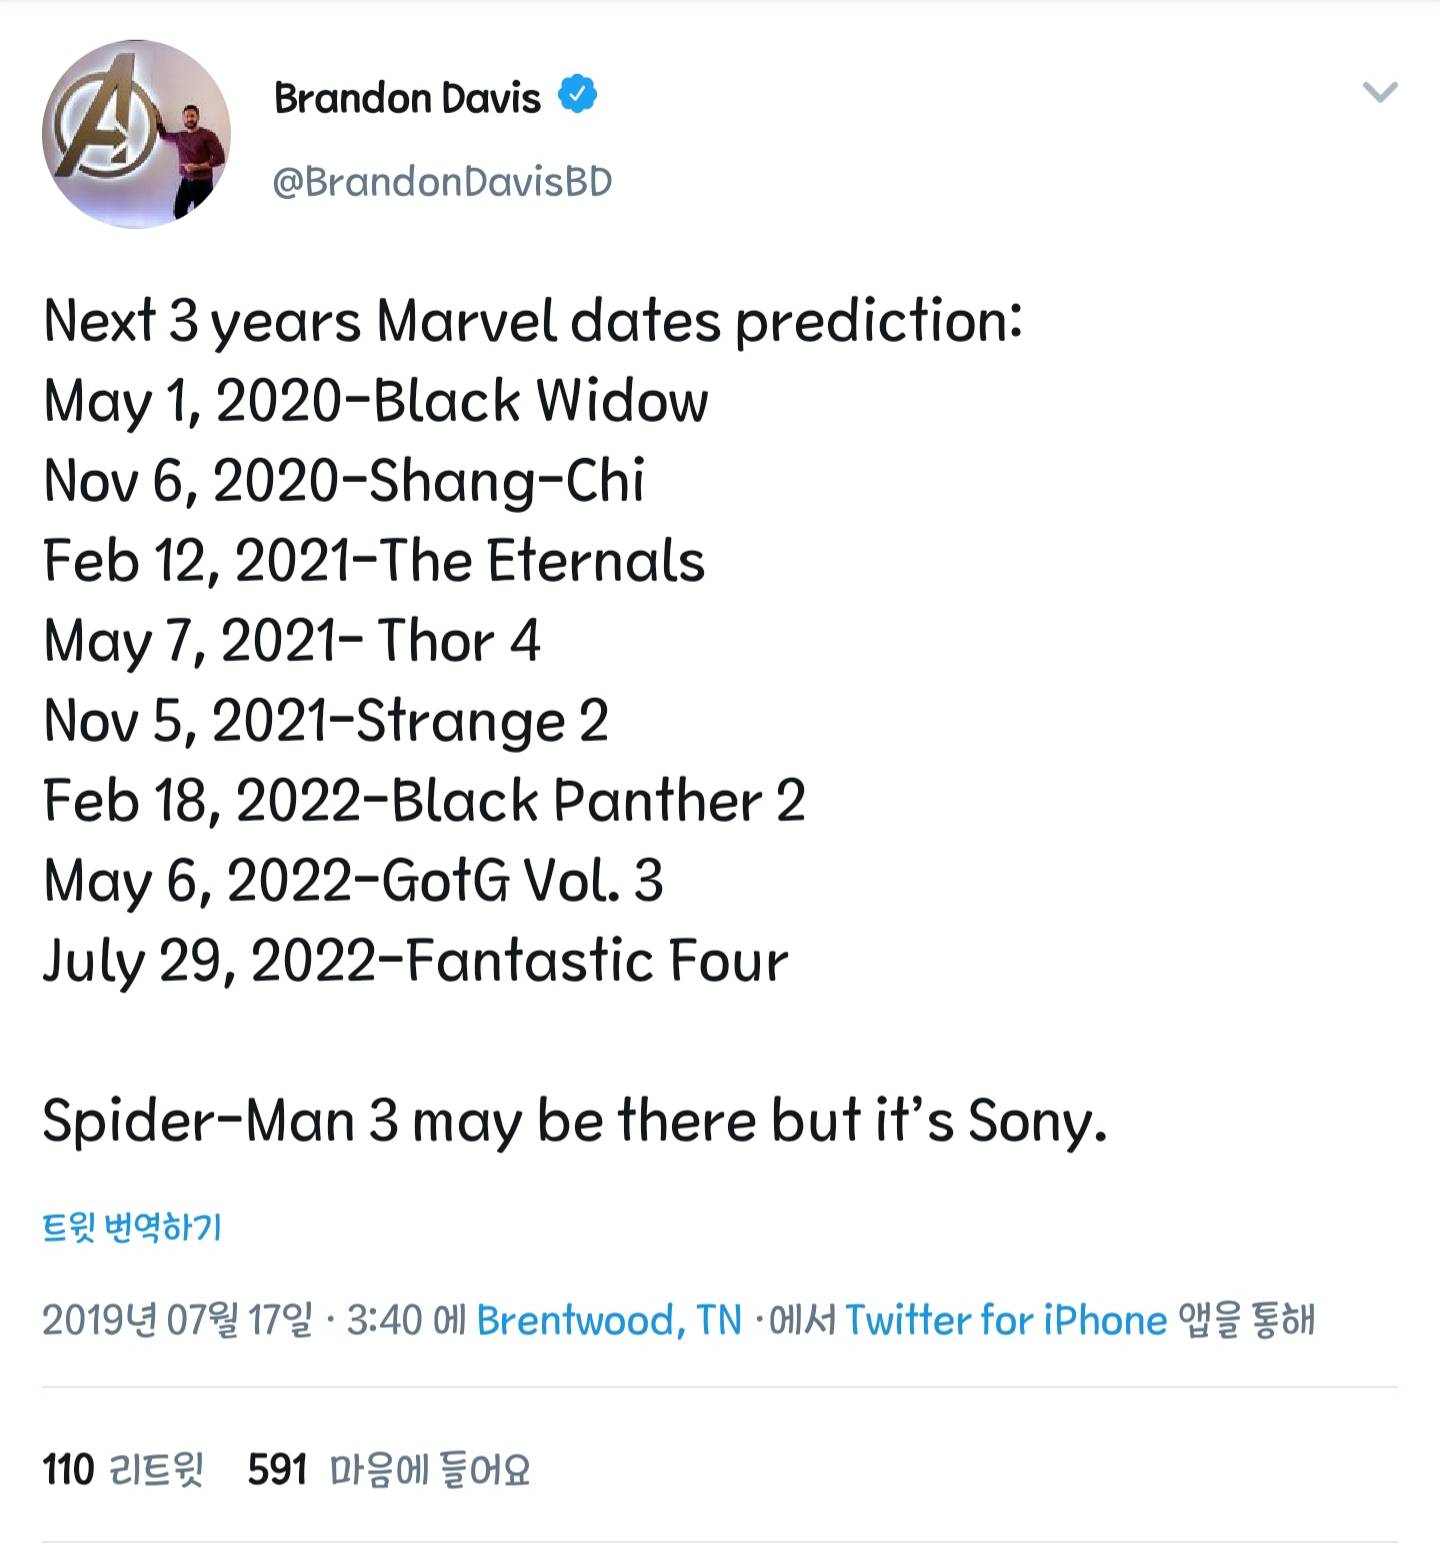This screenshot has height=1547, width=1440.
Task: Click the 'Feb 18, 2022-Black Panther 2' line
Action: coord(424,801)
